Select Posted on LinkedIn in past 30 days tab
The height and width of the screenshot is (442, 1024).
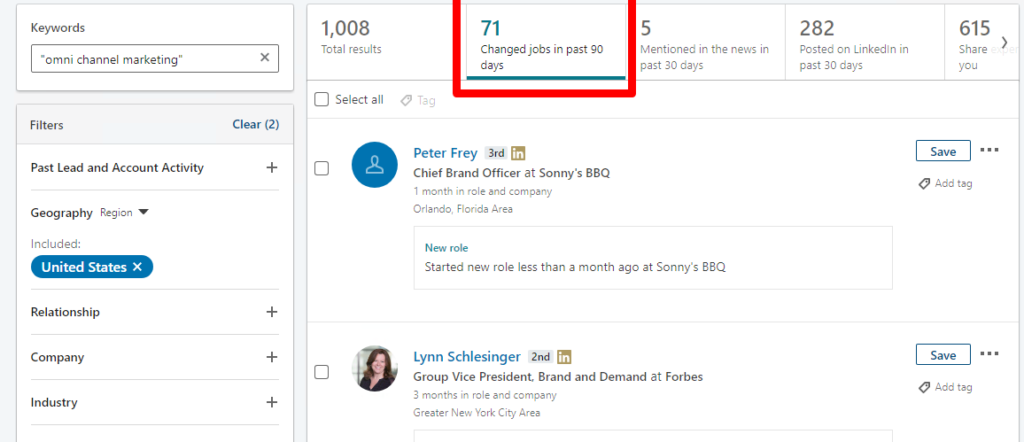(x=865, y=43)
